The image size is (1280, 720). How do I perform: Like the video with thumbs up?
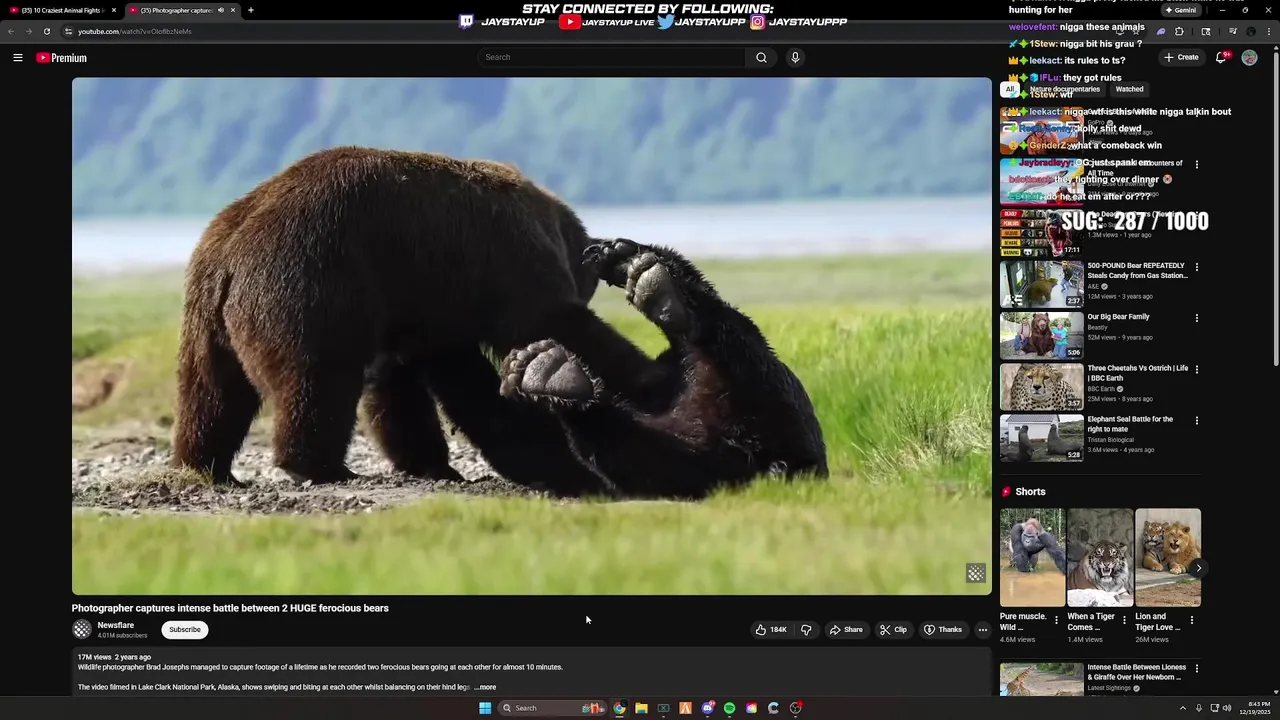tap(771, 630)
